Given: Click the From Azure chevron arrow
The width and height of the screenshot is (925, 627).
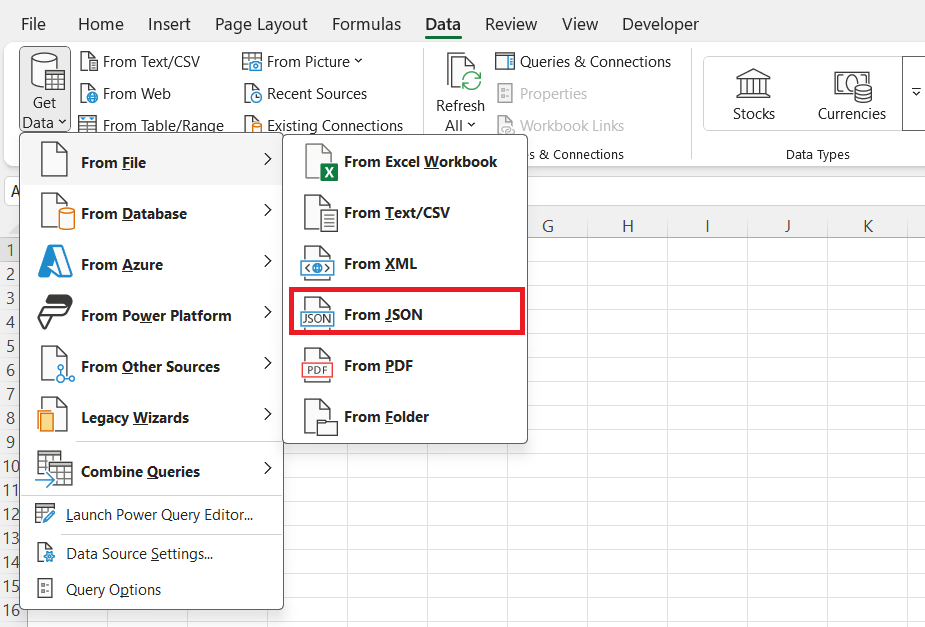Looking at the screenshot, I should click(268, 261).
